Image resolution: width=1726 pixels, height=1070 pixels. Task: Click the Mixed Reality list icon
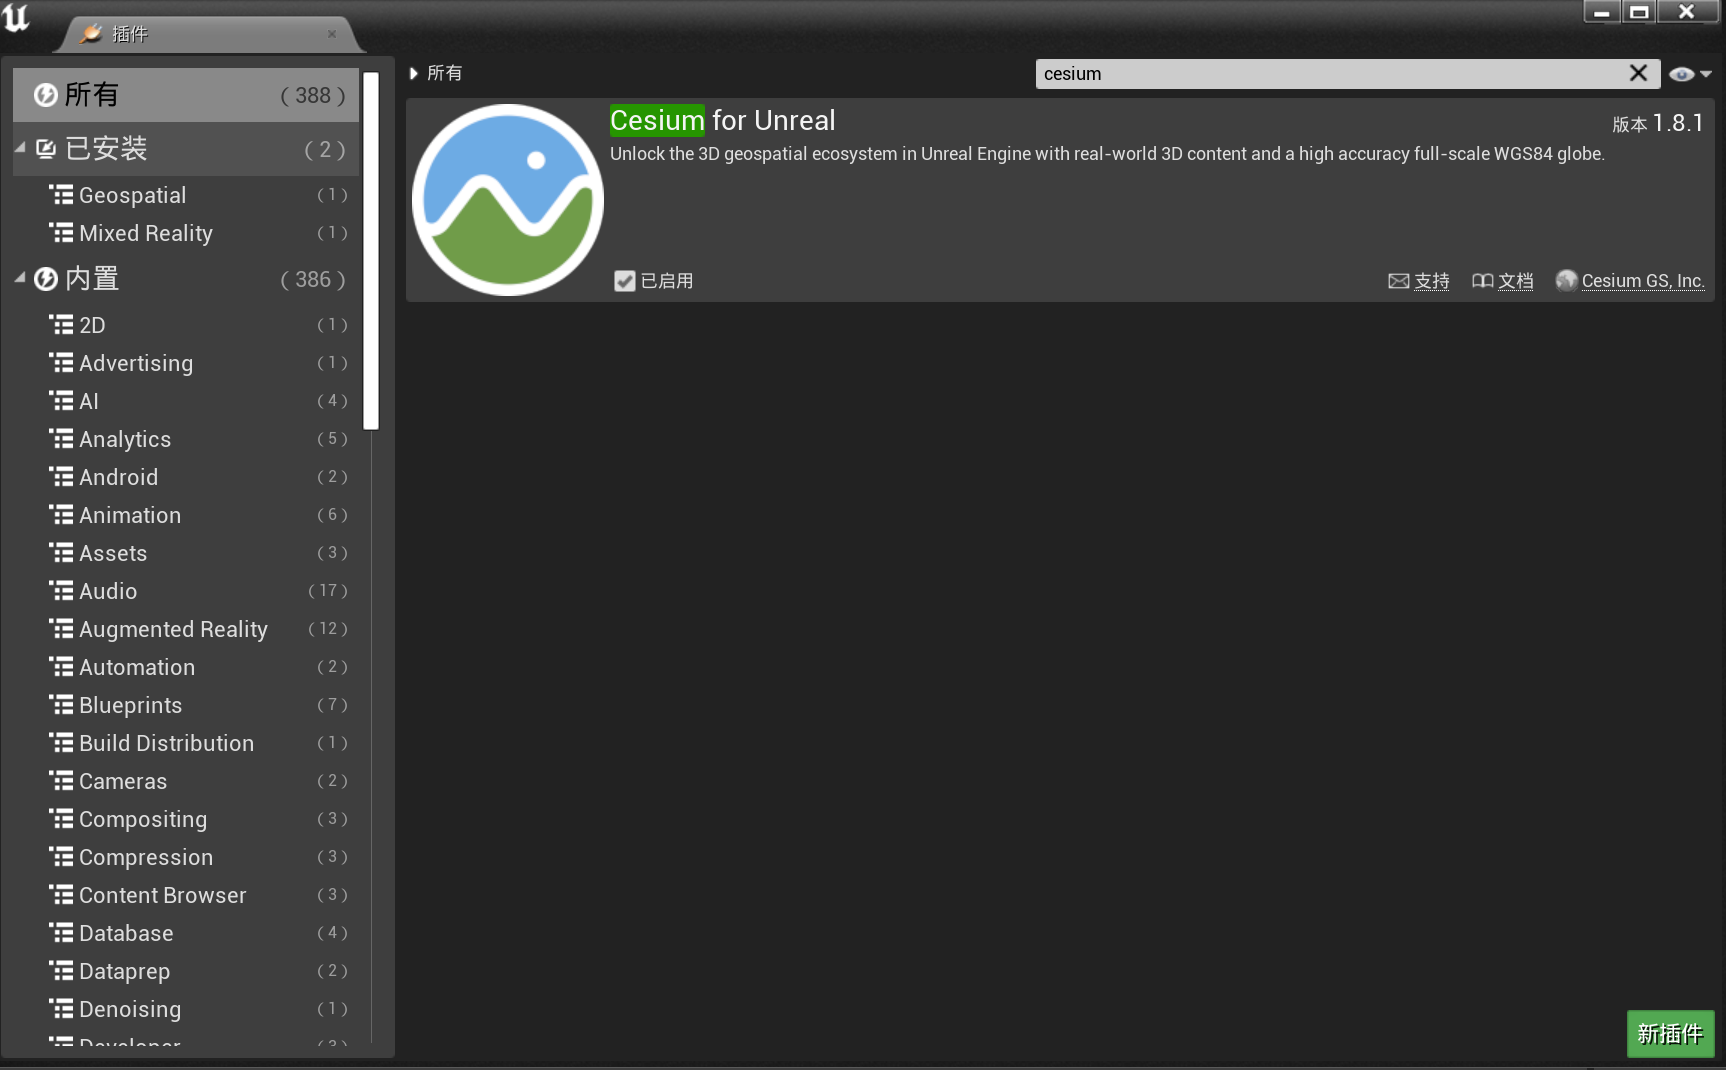point(61,233)
